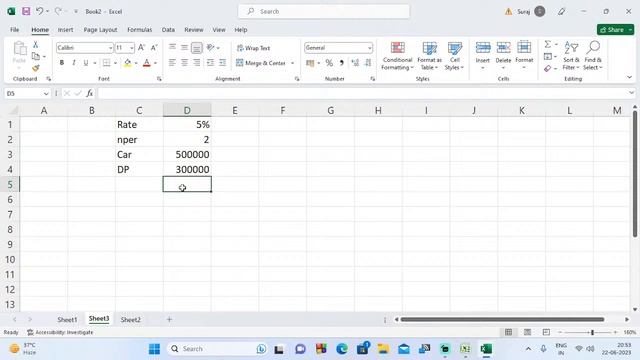Viewport: 640px width, 360px height.
Task: Toggle Middle Align
Action: (184, 48)
